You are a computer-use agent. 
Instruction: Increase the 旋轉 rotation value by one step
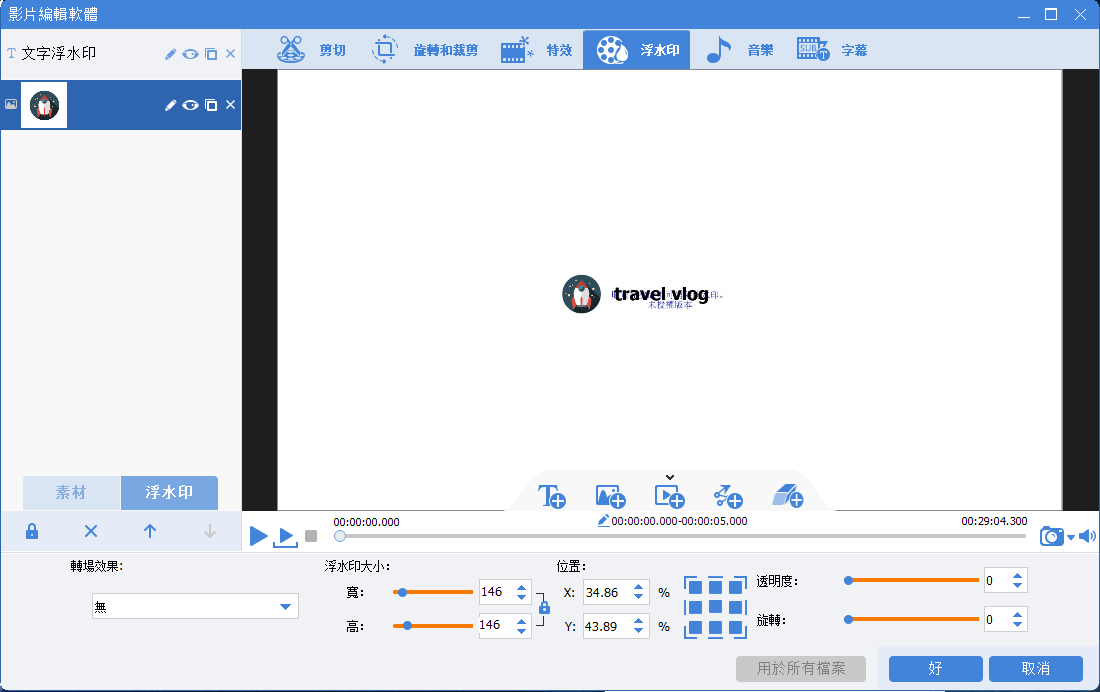tap(1017, 615)
